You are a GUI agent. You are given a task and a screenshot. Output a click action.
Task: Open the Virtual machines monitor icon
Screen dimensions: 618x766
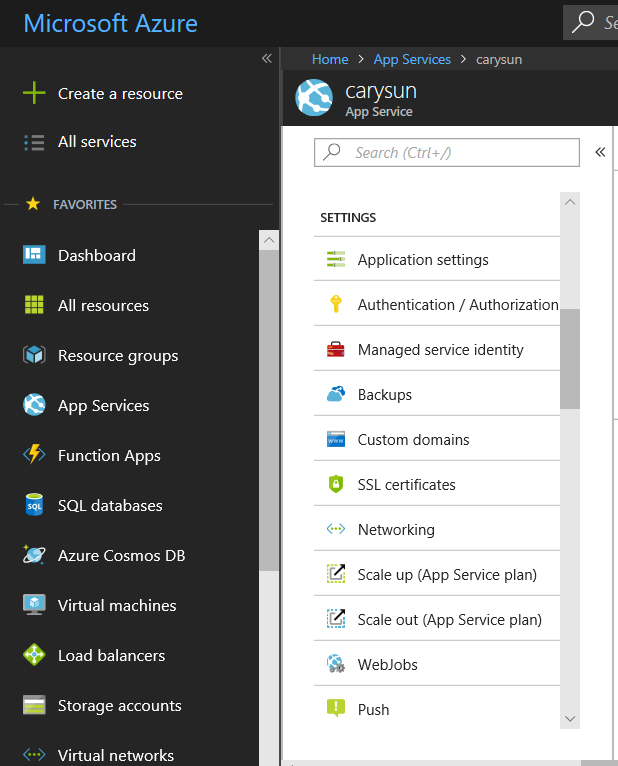34,605
